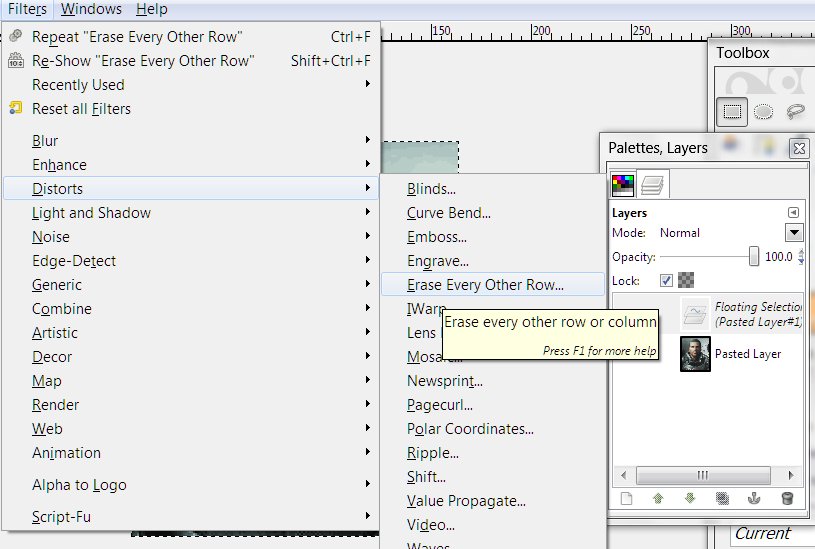Anchor the floating layer
The width and height of the screenshot is (815, 549).
tap(754, 498)
